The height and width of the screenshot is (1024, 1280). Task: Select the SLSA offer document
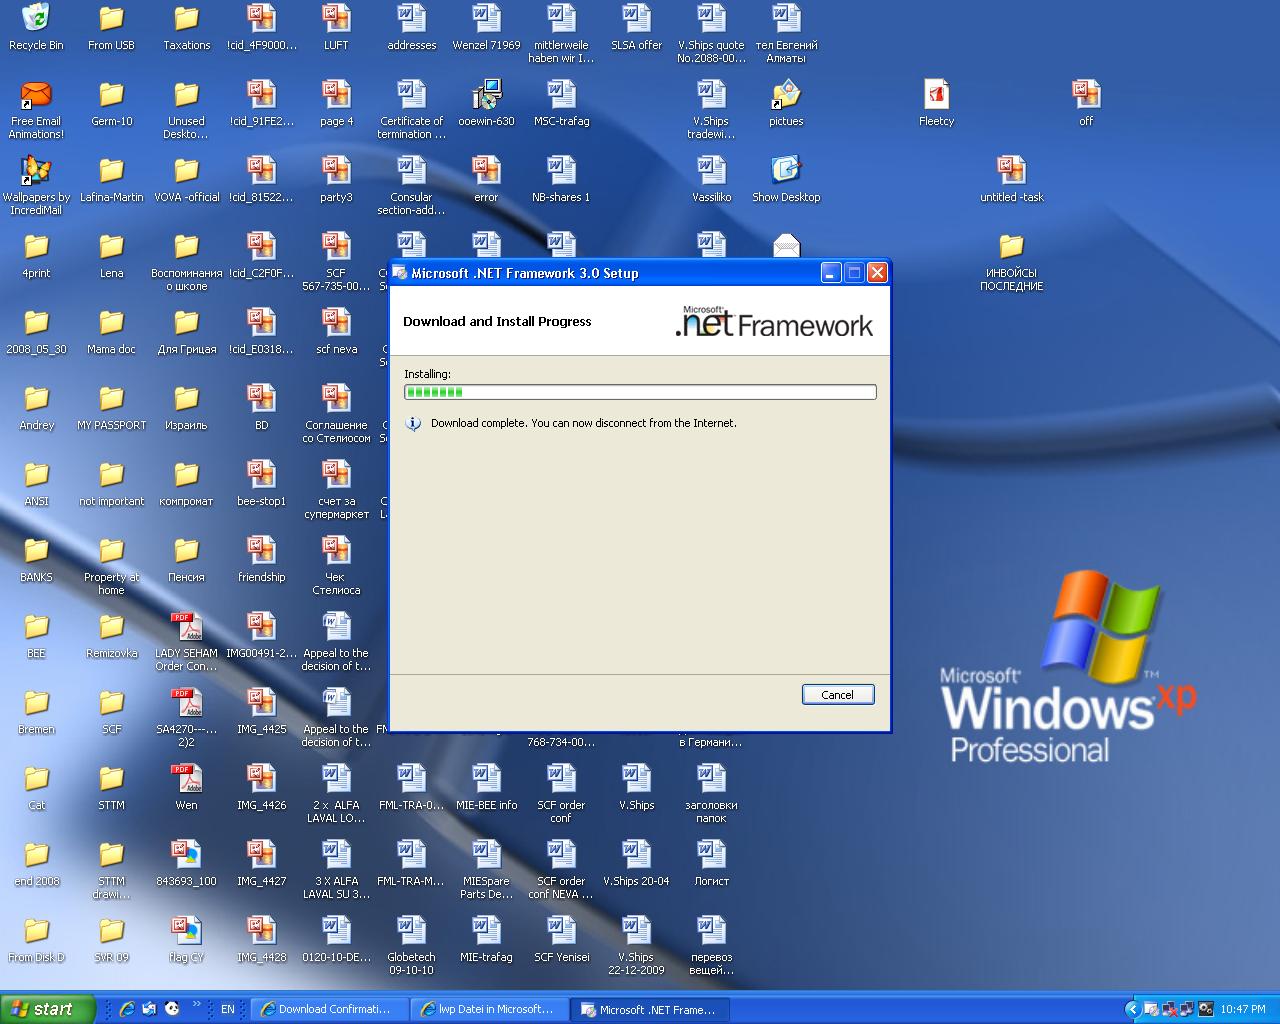point(636,27)
